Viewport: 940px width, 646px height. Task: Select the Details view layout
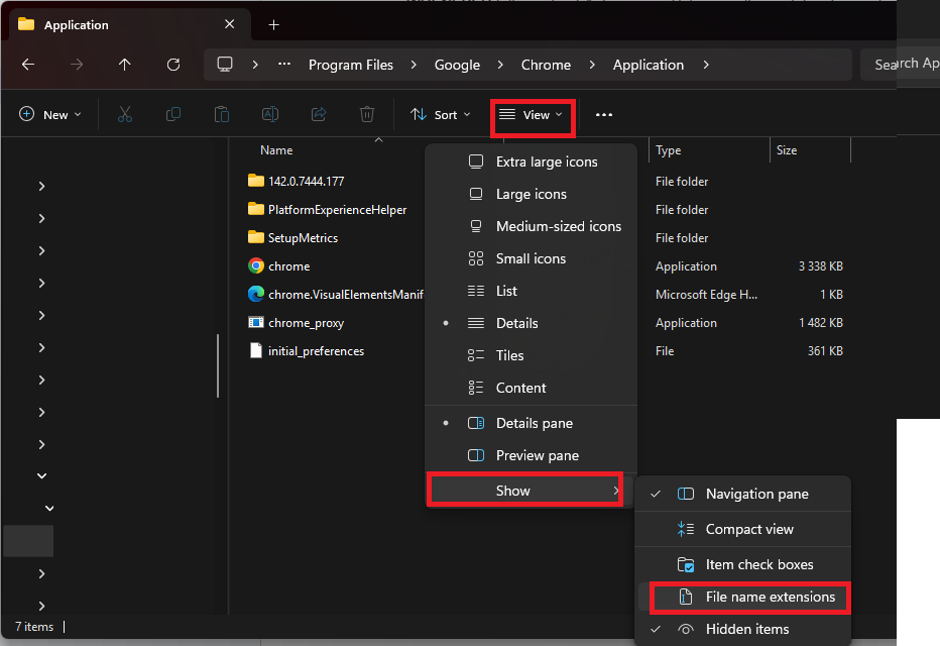click(531, 323)
